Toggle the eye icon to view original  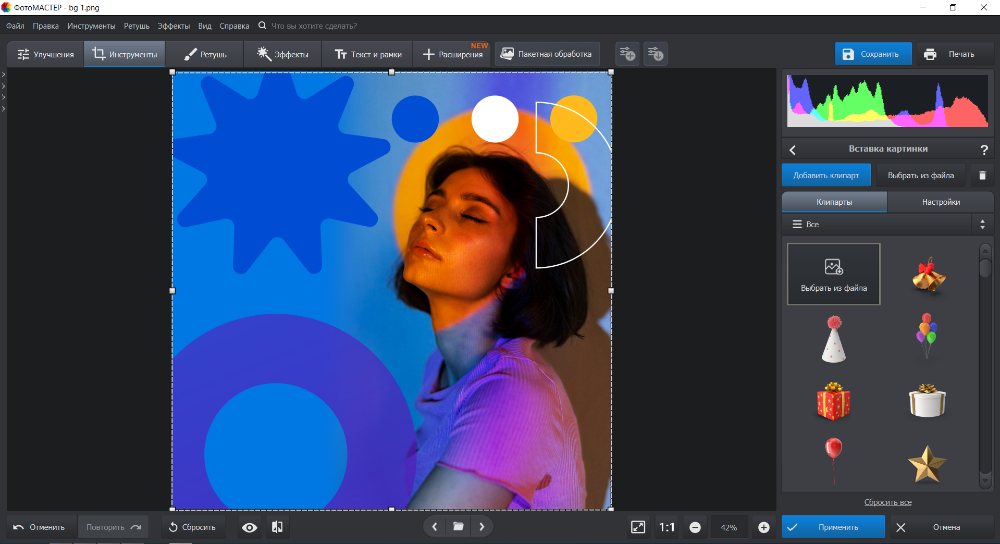point(250,527)
